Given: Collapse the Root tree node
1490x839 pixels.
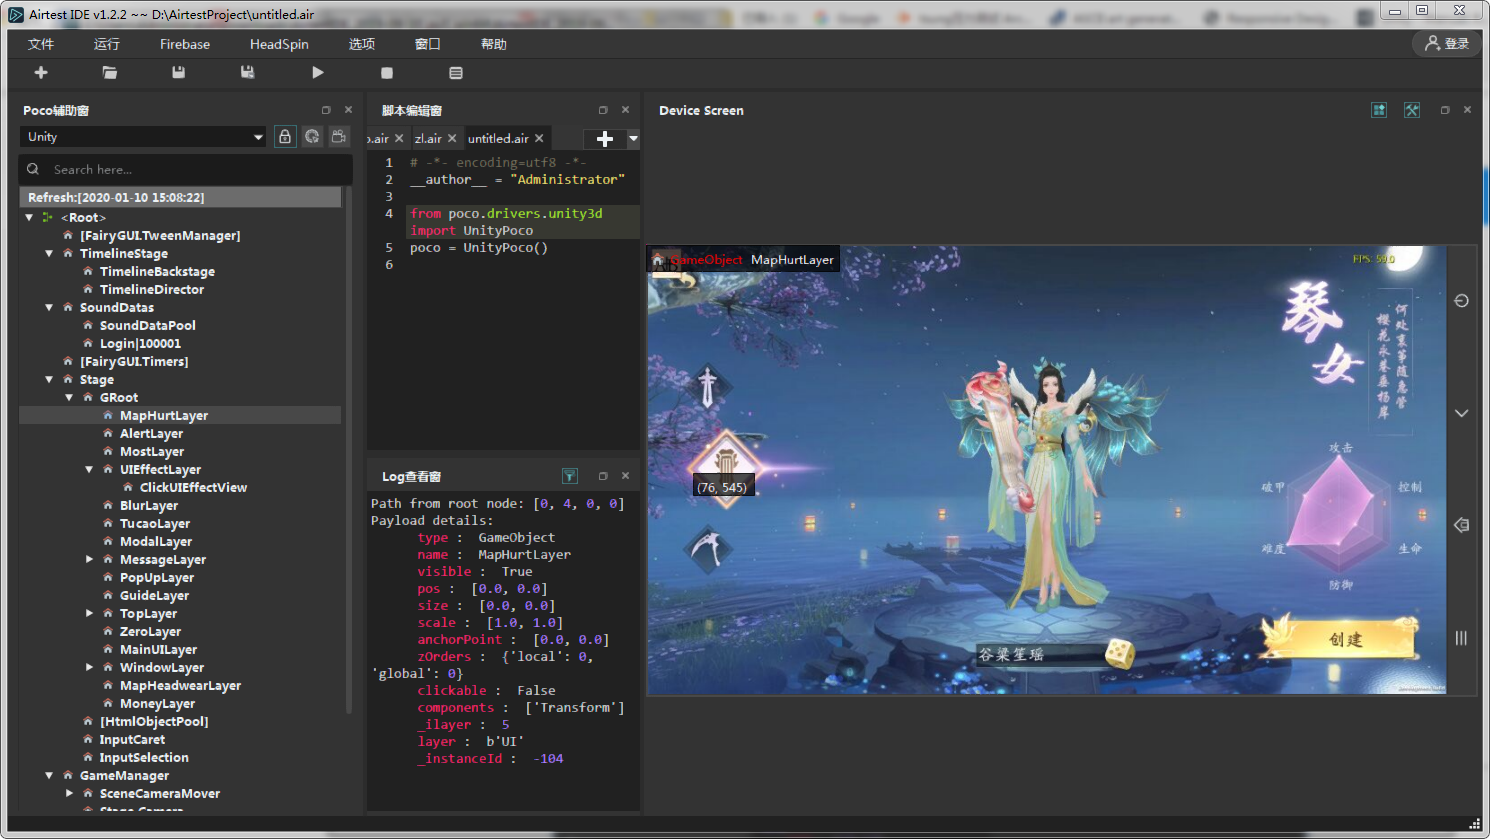Looking at the screenshot, I should click(x=29, y=217).
